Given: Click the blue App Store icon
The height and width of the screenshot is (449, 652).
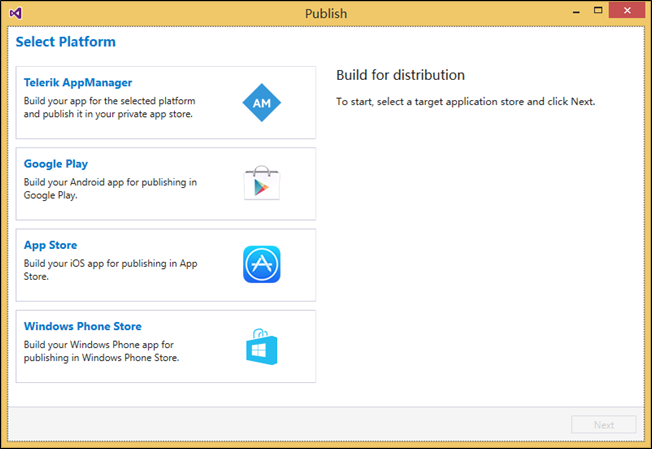Looking at the screenshot, I should click(262, 264).
